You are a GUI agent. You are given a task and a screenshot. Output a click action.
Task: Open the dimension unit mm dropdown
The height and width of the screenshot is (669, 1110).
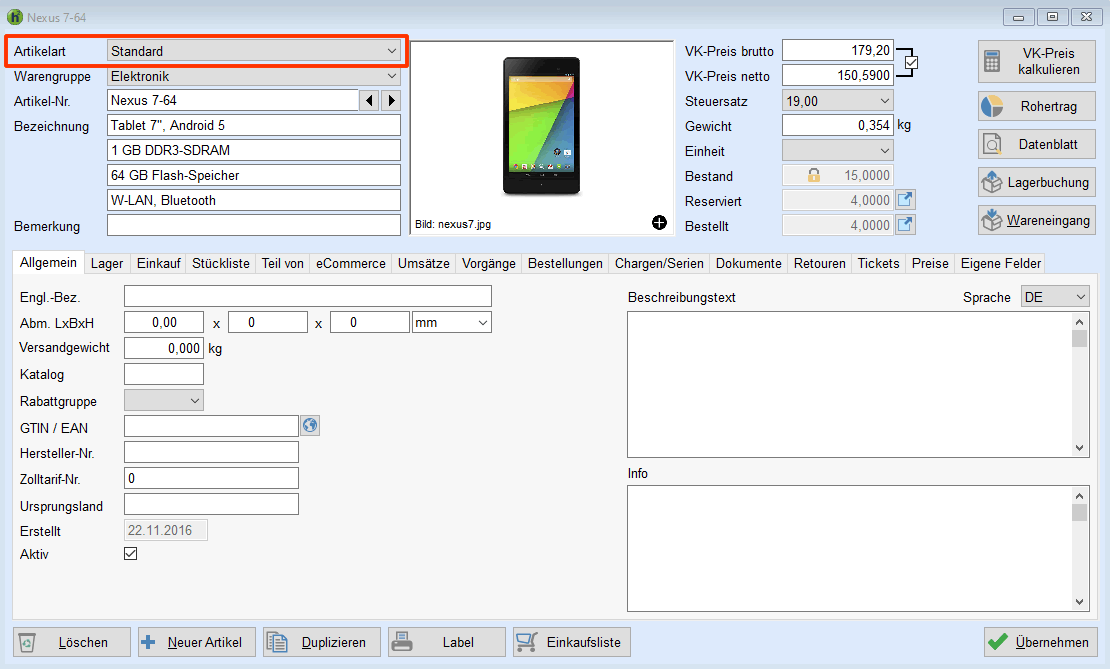pyautogui.click(x=452, y=322)
